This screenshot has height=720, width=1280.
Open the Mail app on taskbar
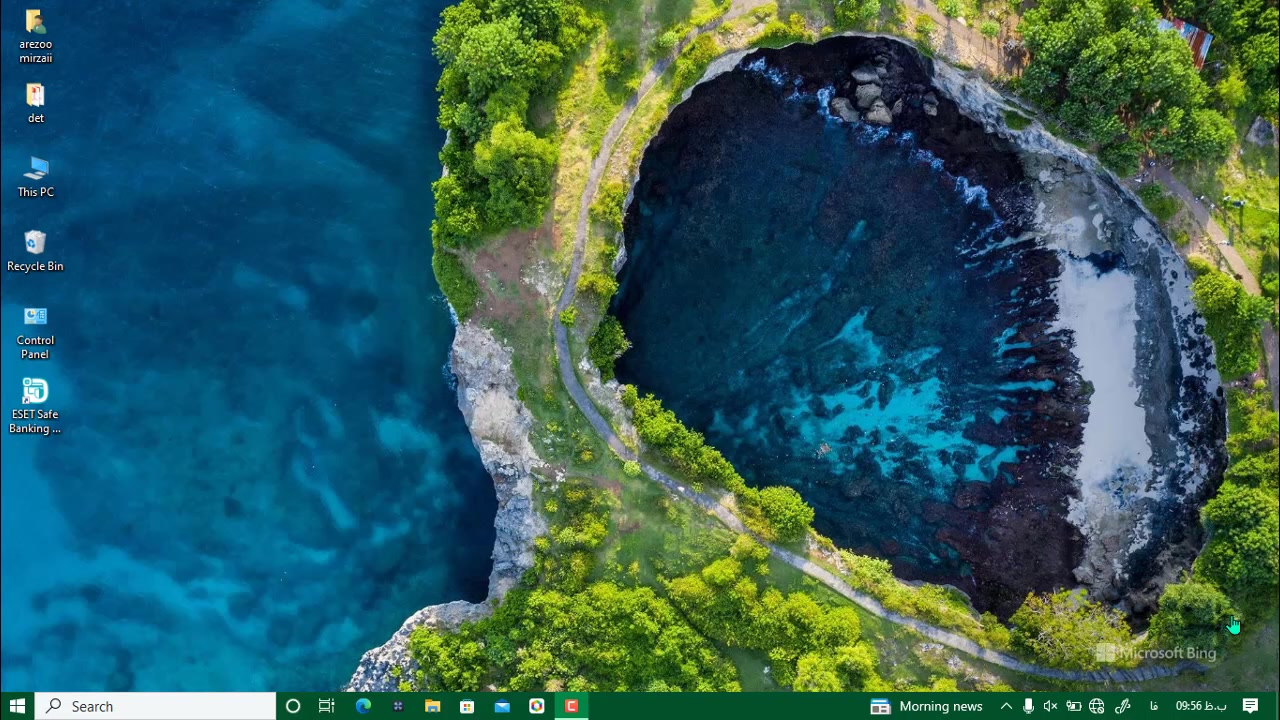click(502, 706)
